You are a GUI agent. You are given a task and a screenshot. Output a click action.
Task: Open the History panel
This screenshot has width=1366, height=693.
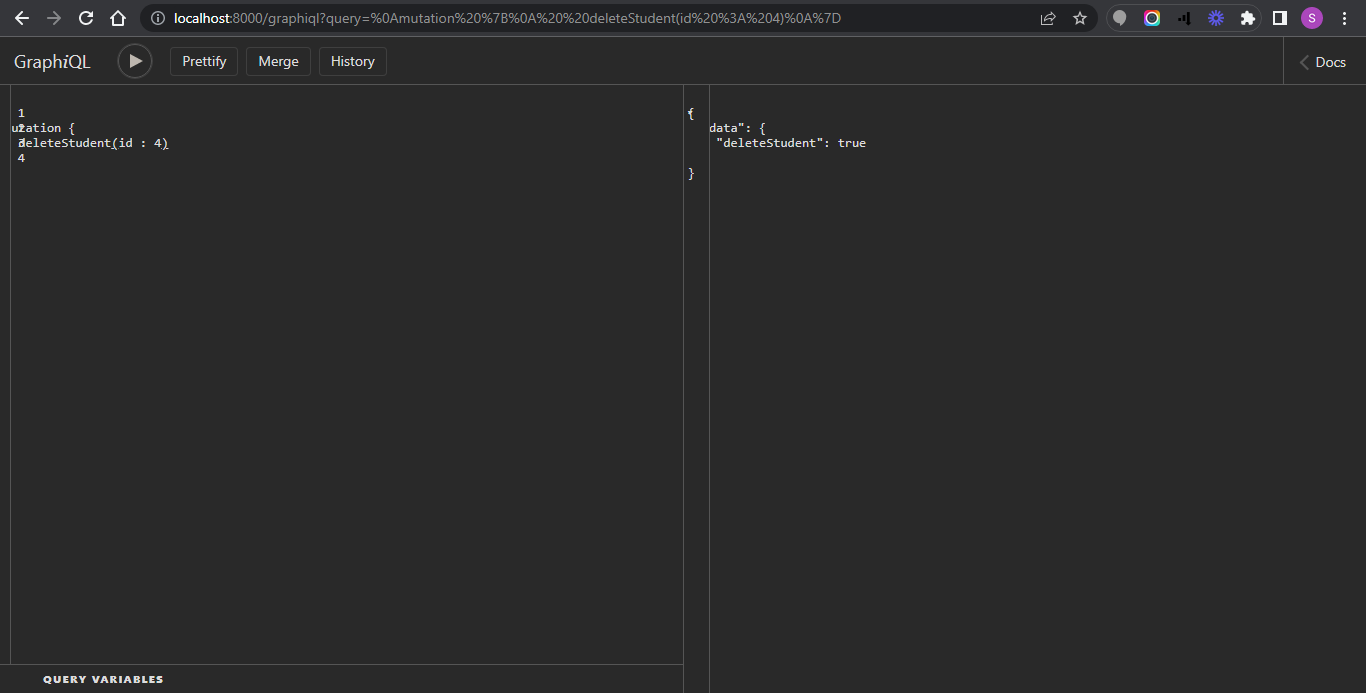pyautogui.click(x=352, y=61)
